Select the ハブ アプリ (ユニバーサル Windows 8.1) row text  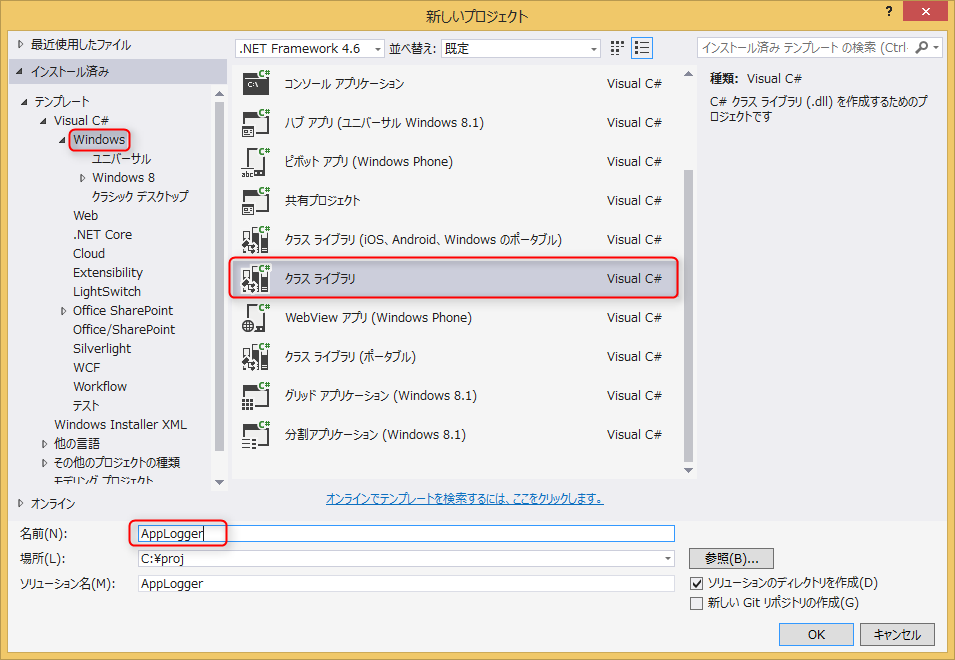click(x=384, y=122)
